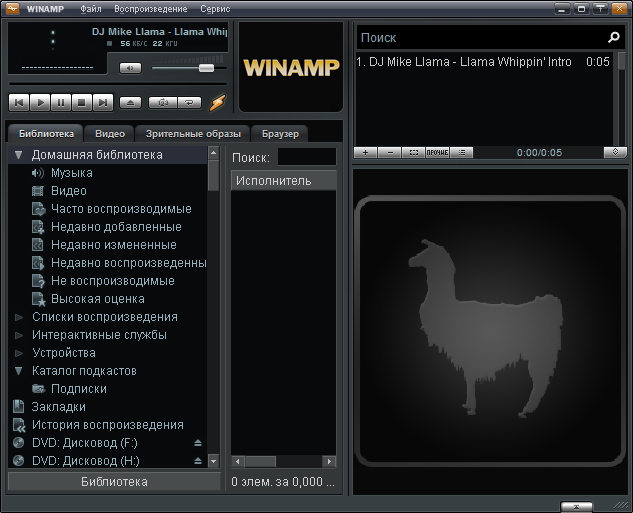Click the История воспроизведения icon
Viewport: 633px width, 513px height.
click(x=19, y=425)
